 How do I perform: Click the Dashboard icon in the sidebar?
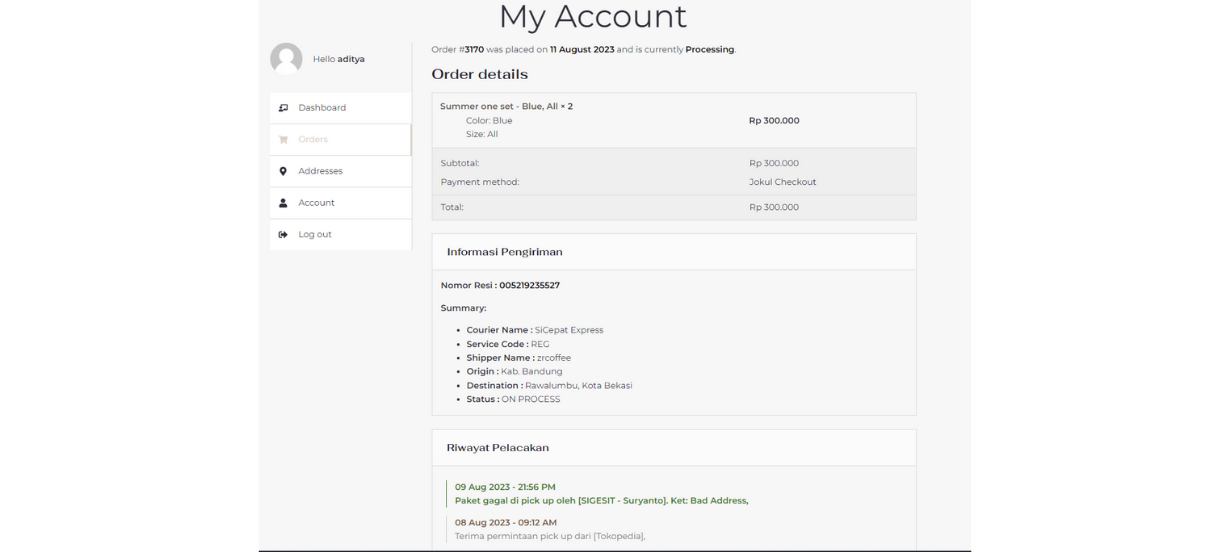coord(283,108)
